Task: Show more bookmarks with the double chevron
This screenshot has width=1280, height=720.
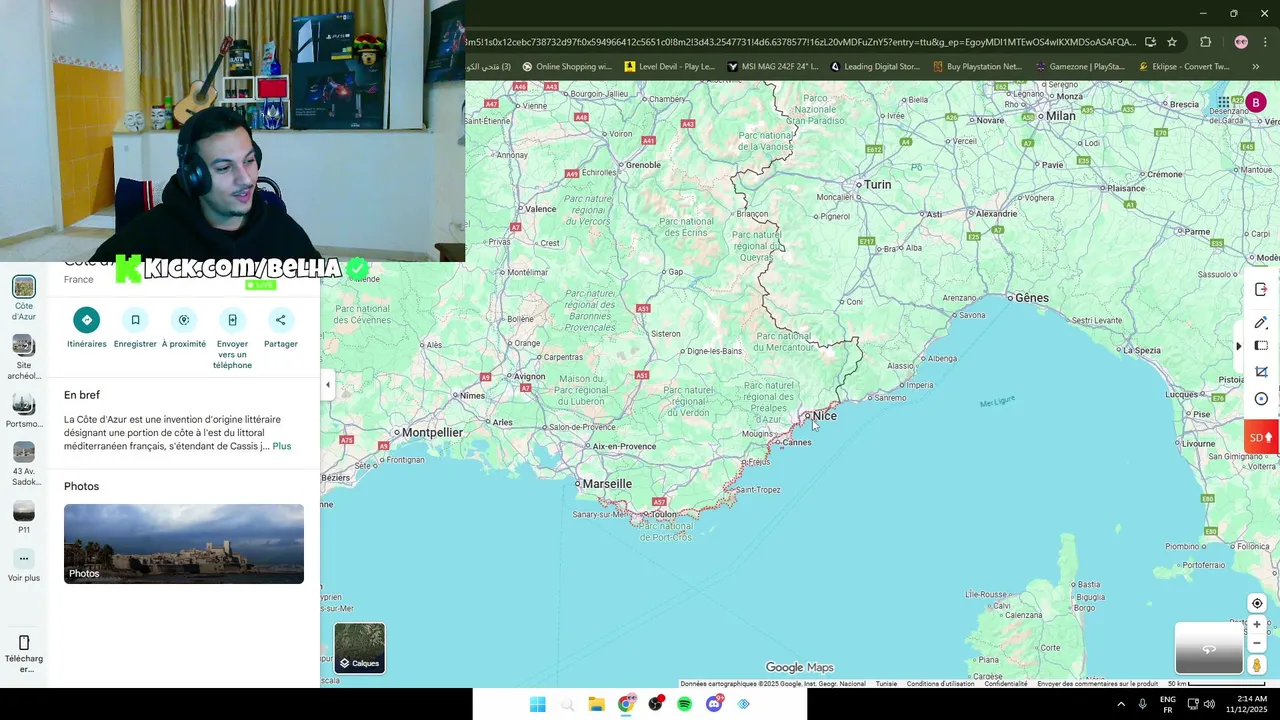Action: [x=1255, y=67]
